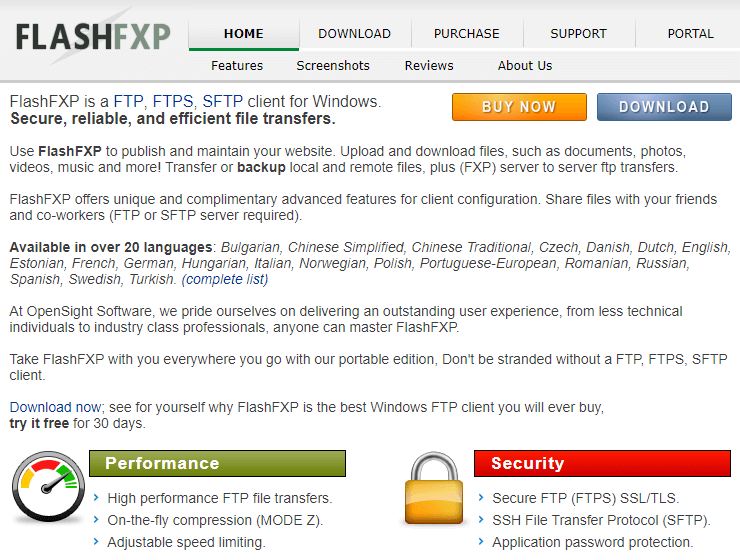
Task: Click the red Security heading banner
Action: point(601,463)
